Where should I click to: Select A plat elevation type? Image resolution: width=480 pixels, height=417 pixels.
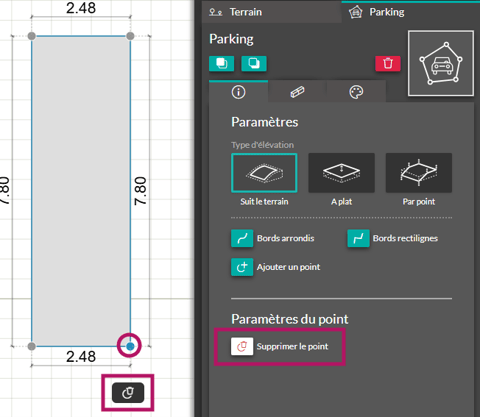(341, 173)
